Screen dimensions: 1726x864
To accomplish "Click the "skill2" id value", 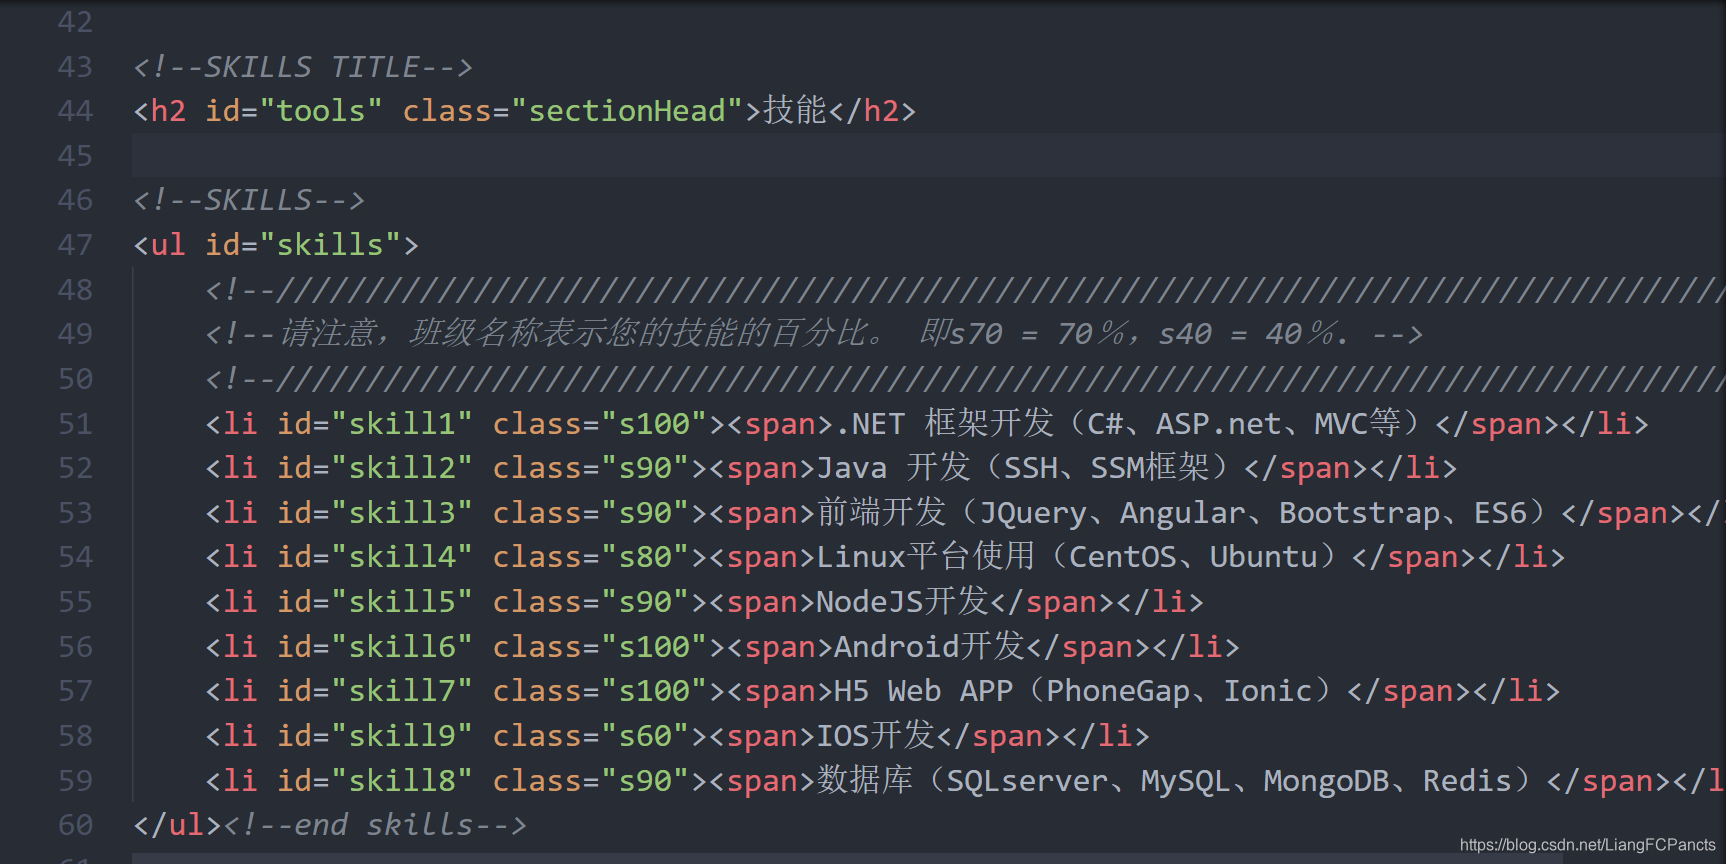I will [x=402, y=468].
